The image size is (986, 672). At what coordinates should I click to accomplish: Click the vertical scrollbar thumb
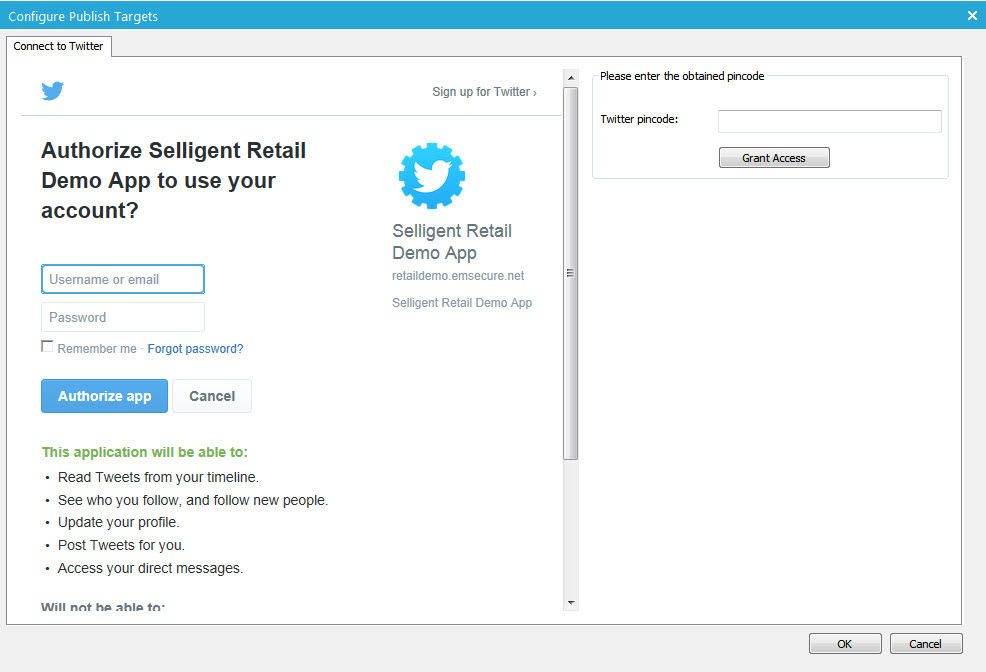pos(571,273)
